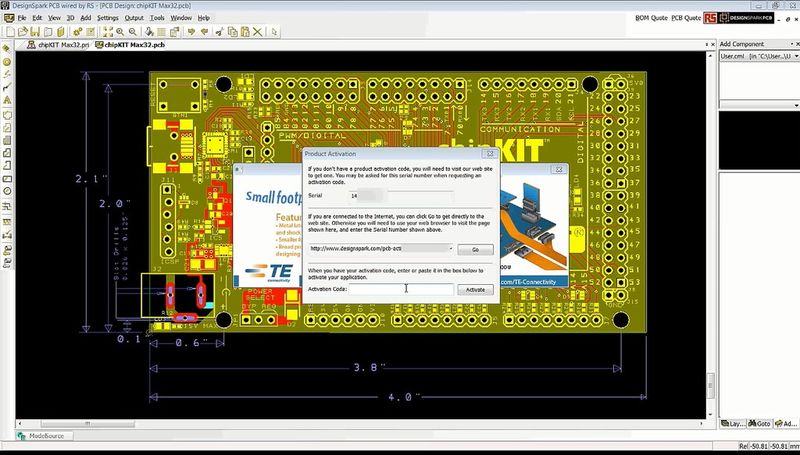Expand the designspark URL dropdown

450,249
